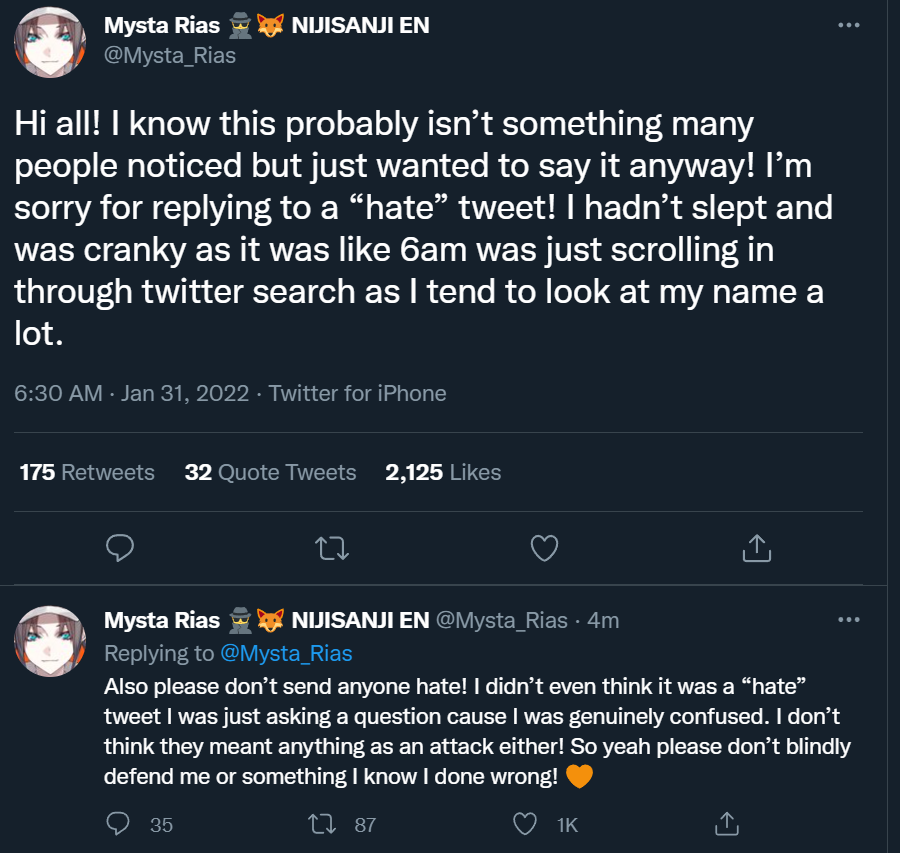Click the 4m timestamp on reply

point(603,621)
